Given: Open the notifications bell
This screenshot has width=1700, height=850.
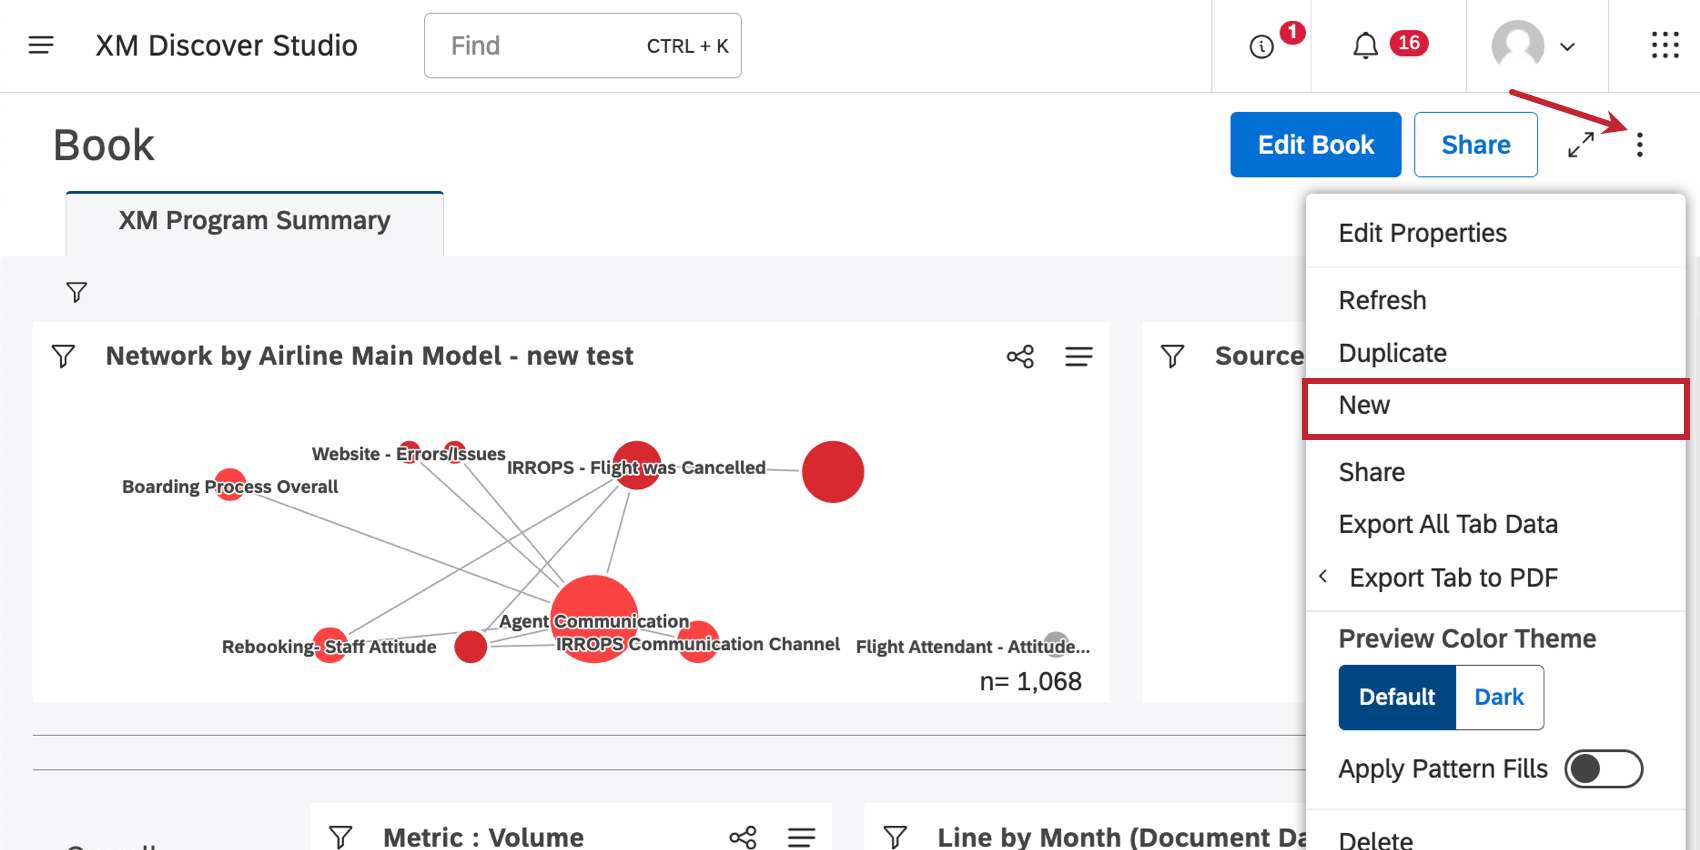Looking at the screenshot, I should point(1365,46).
